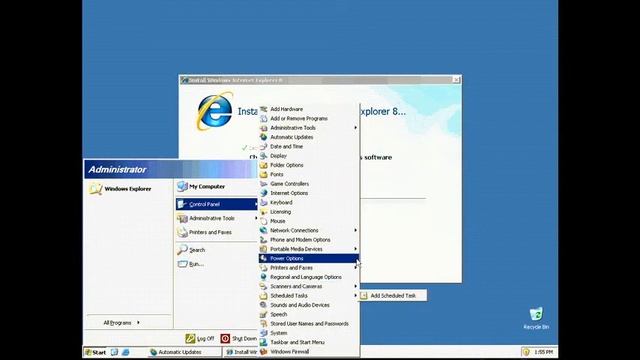The width and height of the screenshot is (640, 360).
Task: Click the Display icon in Control Panel menu
Action: 264,156
